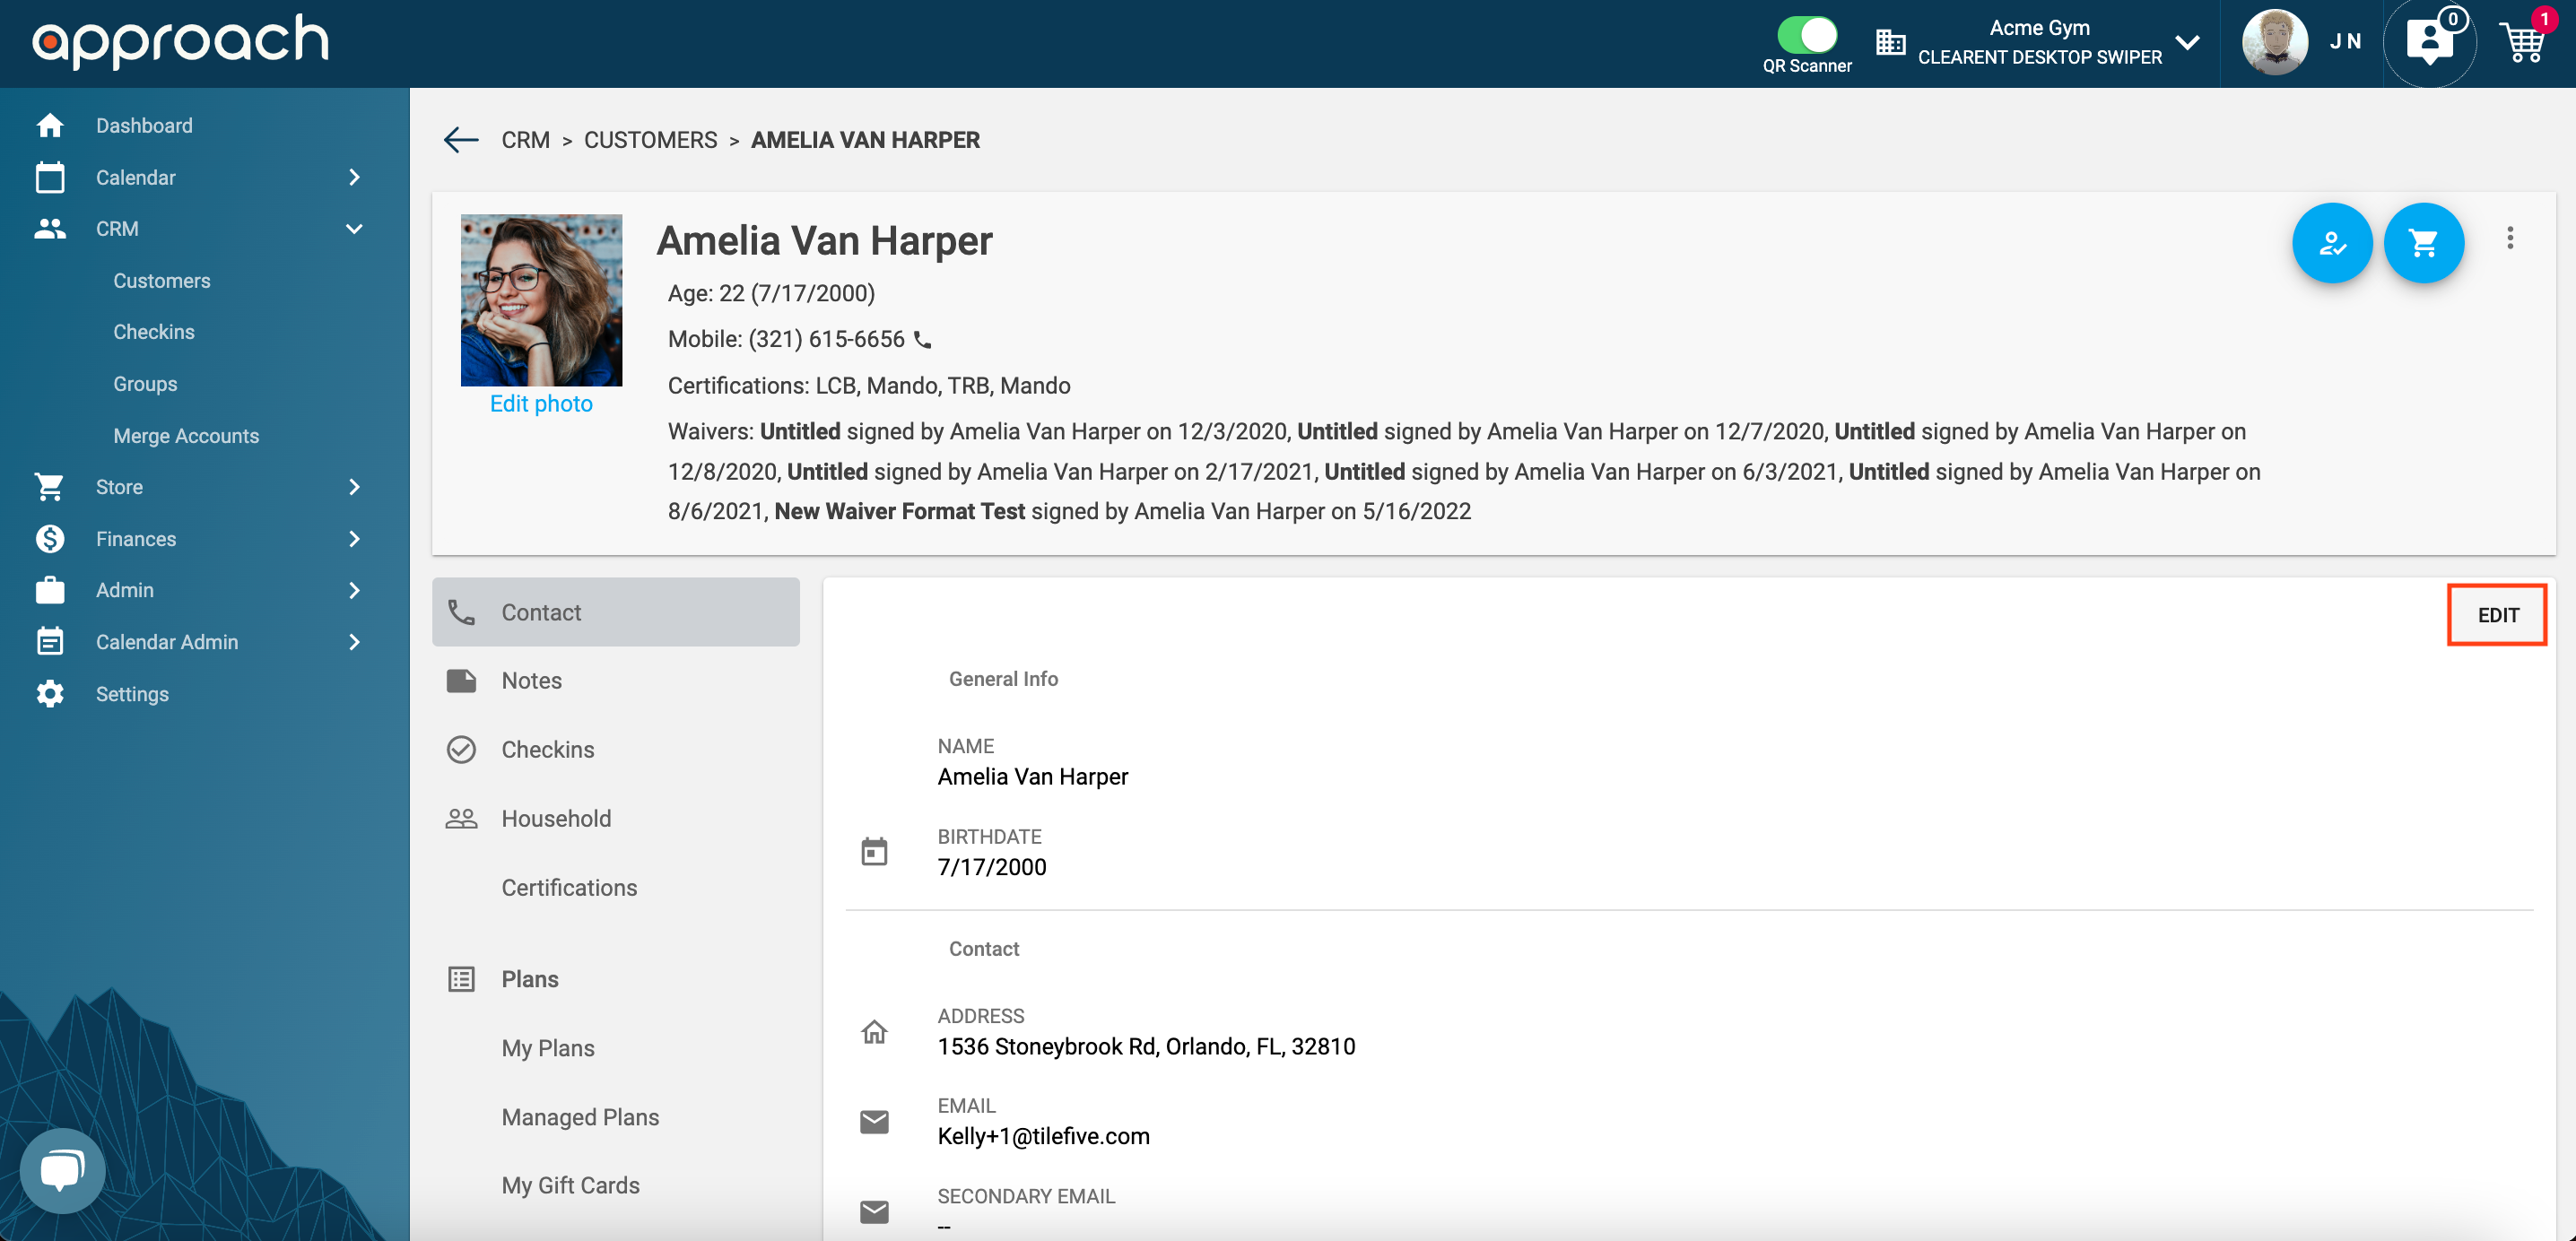
Task: Expand the Calendar menu chevron
Action: (x=354, y=177)
